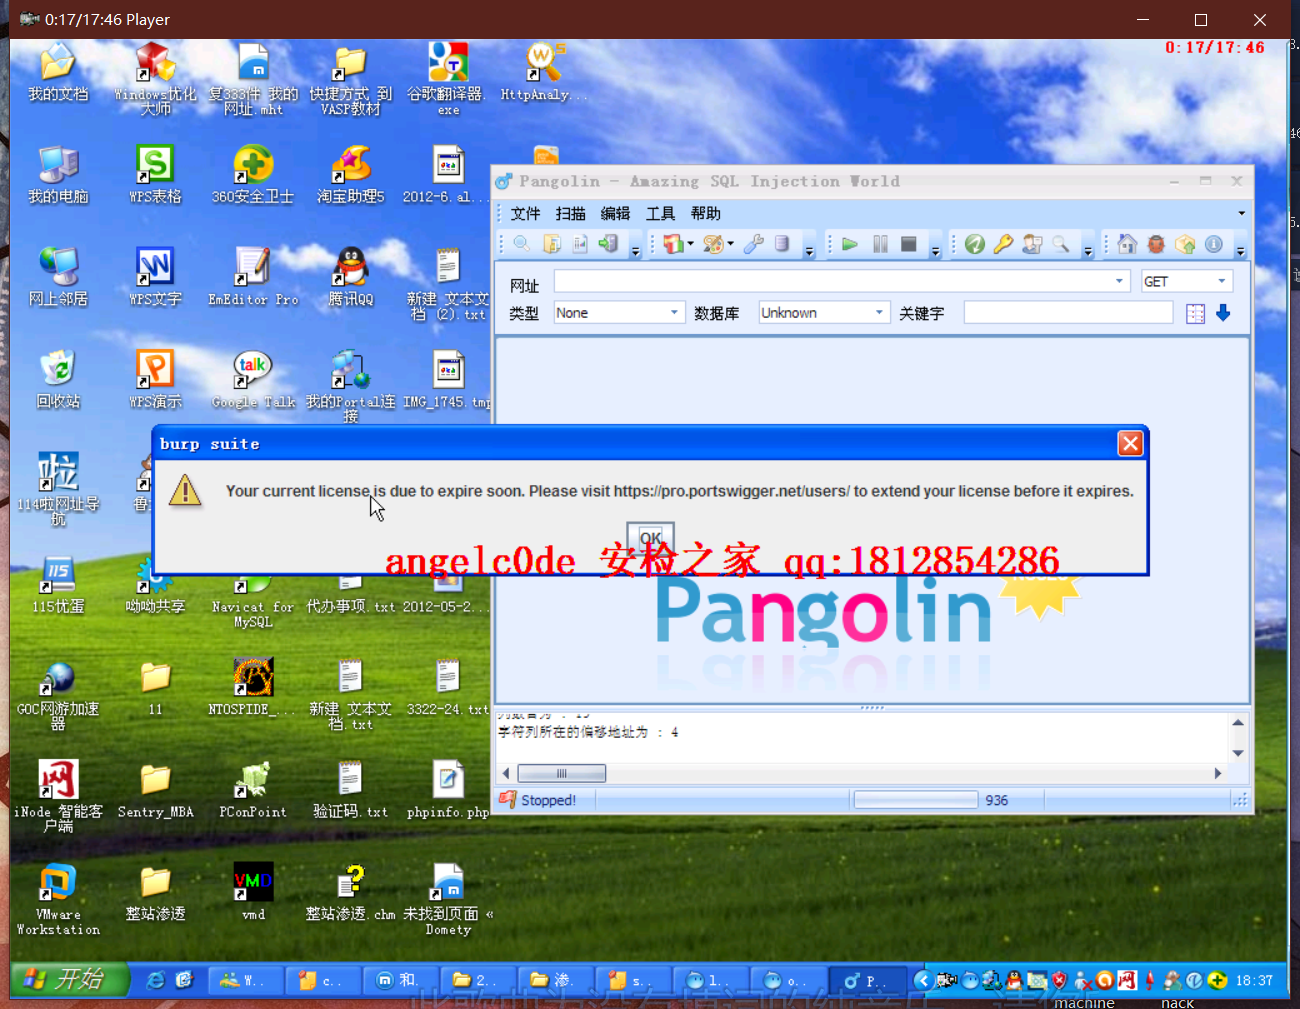Image resolution: width=1300 pixels, height=1009 pixels.
Task: Click the golden key icon in Pangolin toolbar
Action: 1003,244
